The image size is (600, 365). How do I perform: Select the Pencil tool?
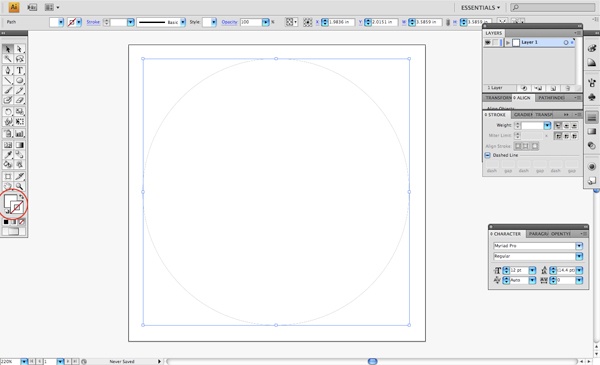pyautogui.click(x=20, y=90)
